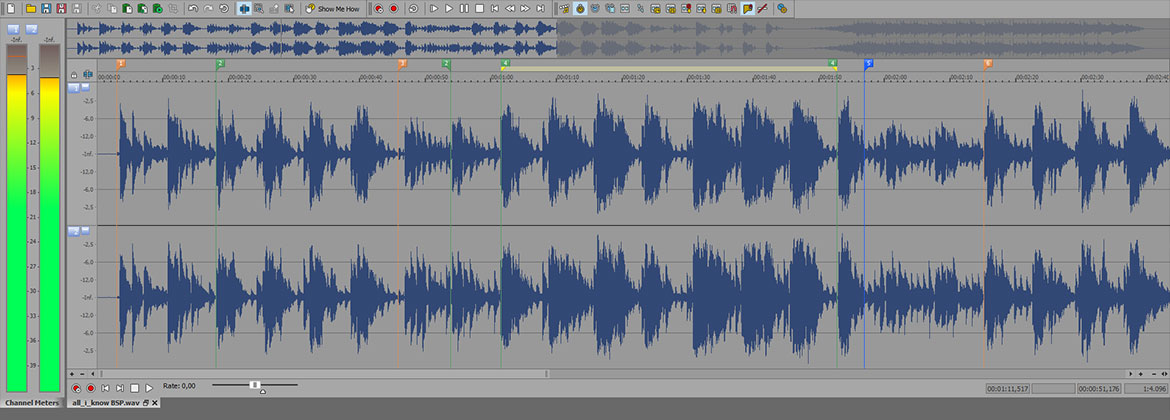Close the all_i_know BSP.wav window tab

click(x=155, y=403)
